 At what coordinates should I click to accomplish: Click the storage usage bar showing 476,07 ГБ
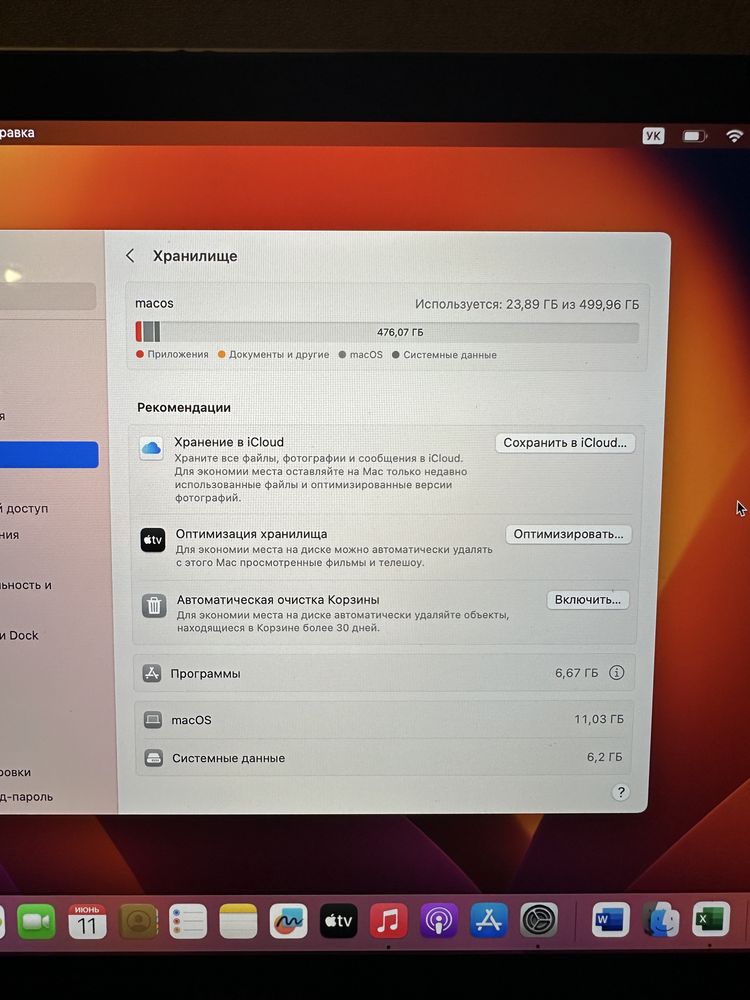[x=387, y=332]
